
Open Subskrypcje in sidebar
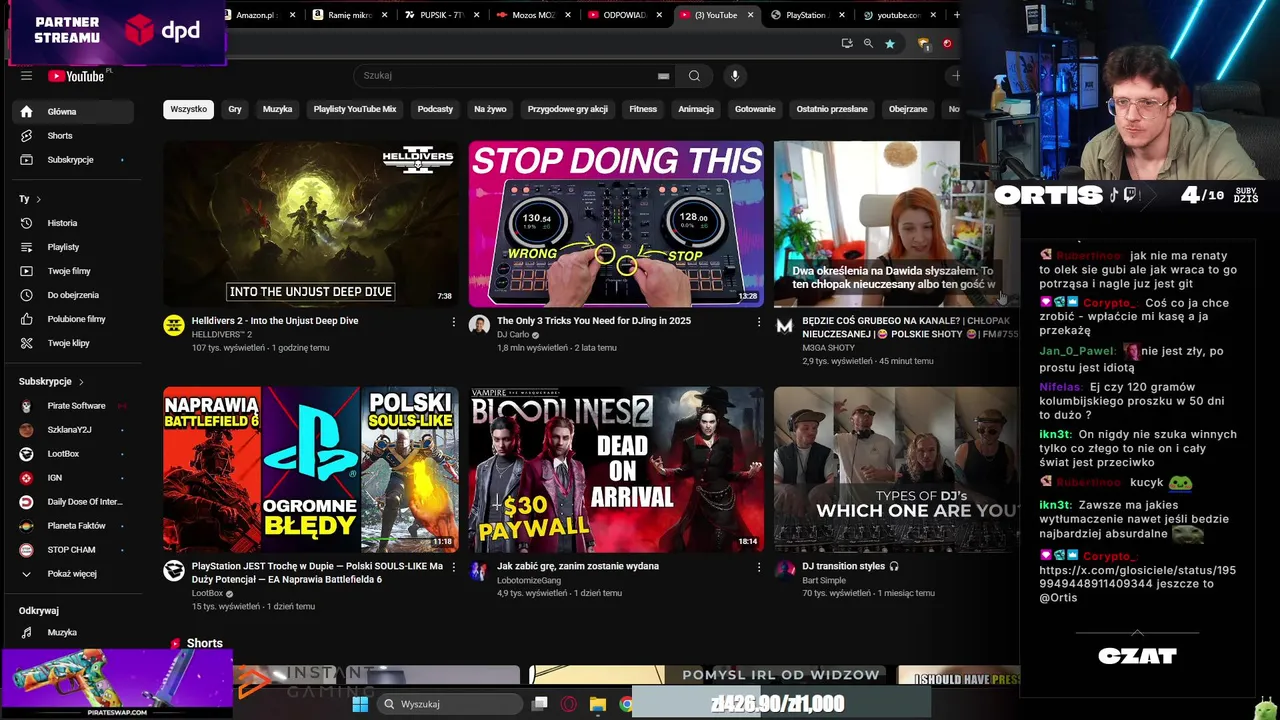coord(71,160)
